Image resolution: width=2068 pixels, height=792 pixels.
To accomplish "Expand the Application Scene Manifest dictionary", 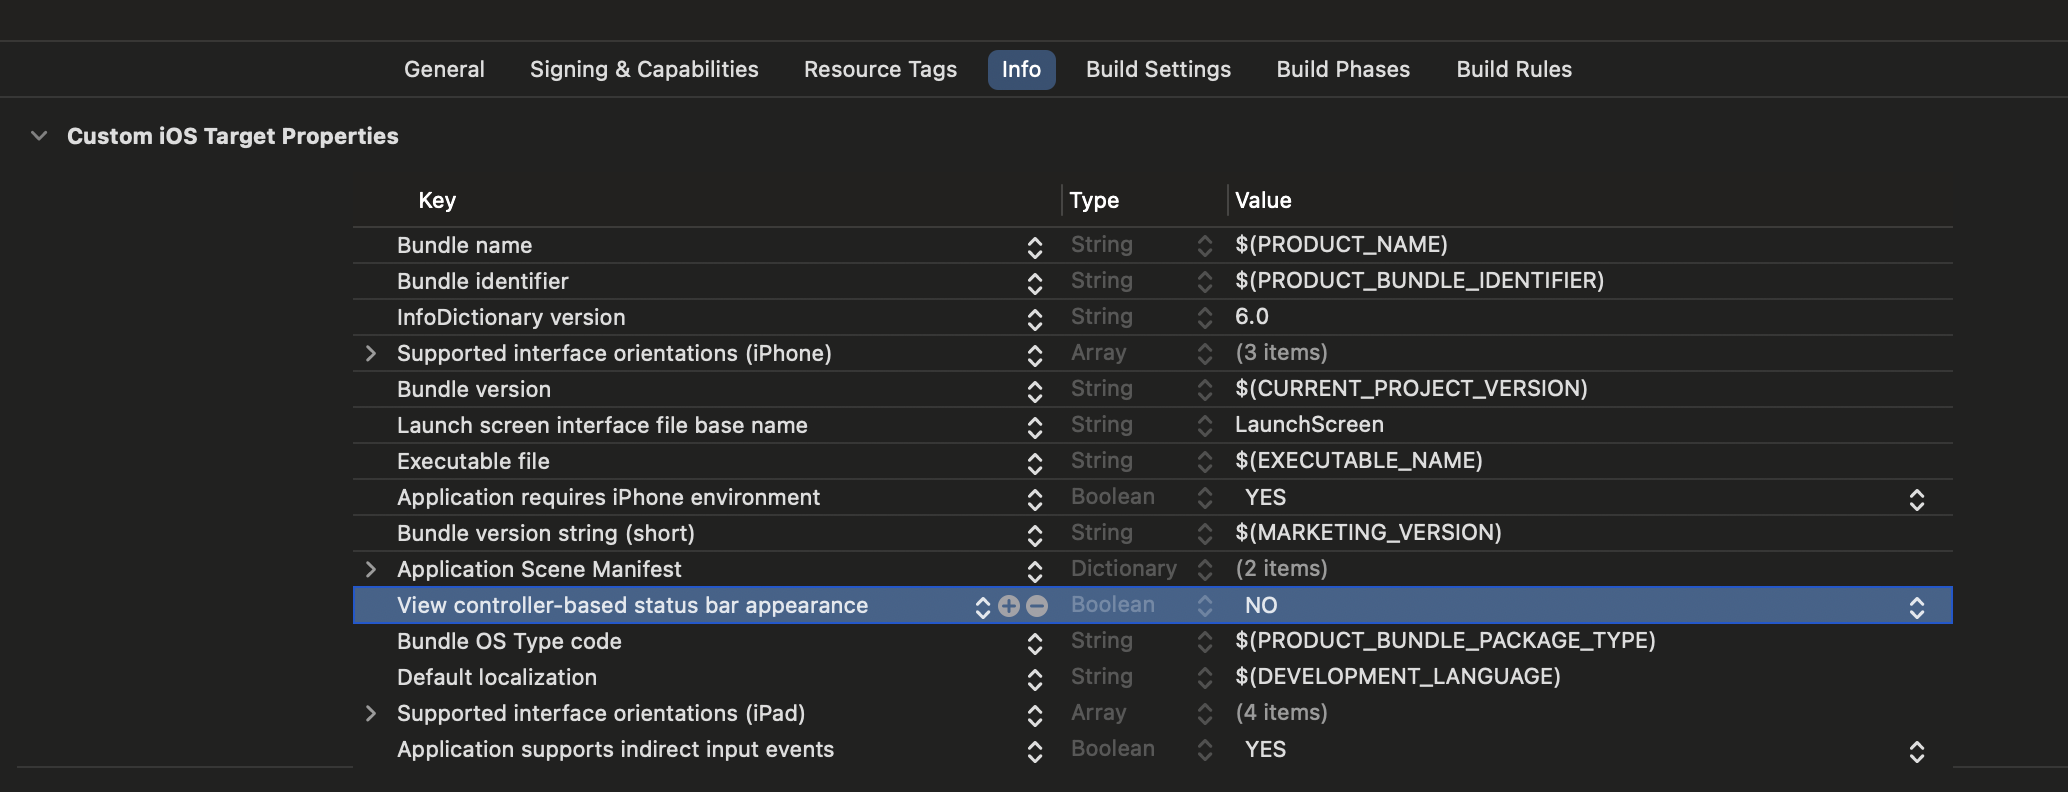I will [x=371, y=570].
